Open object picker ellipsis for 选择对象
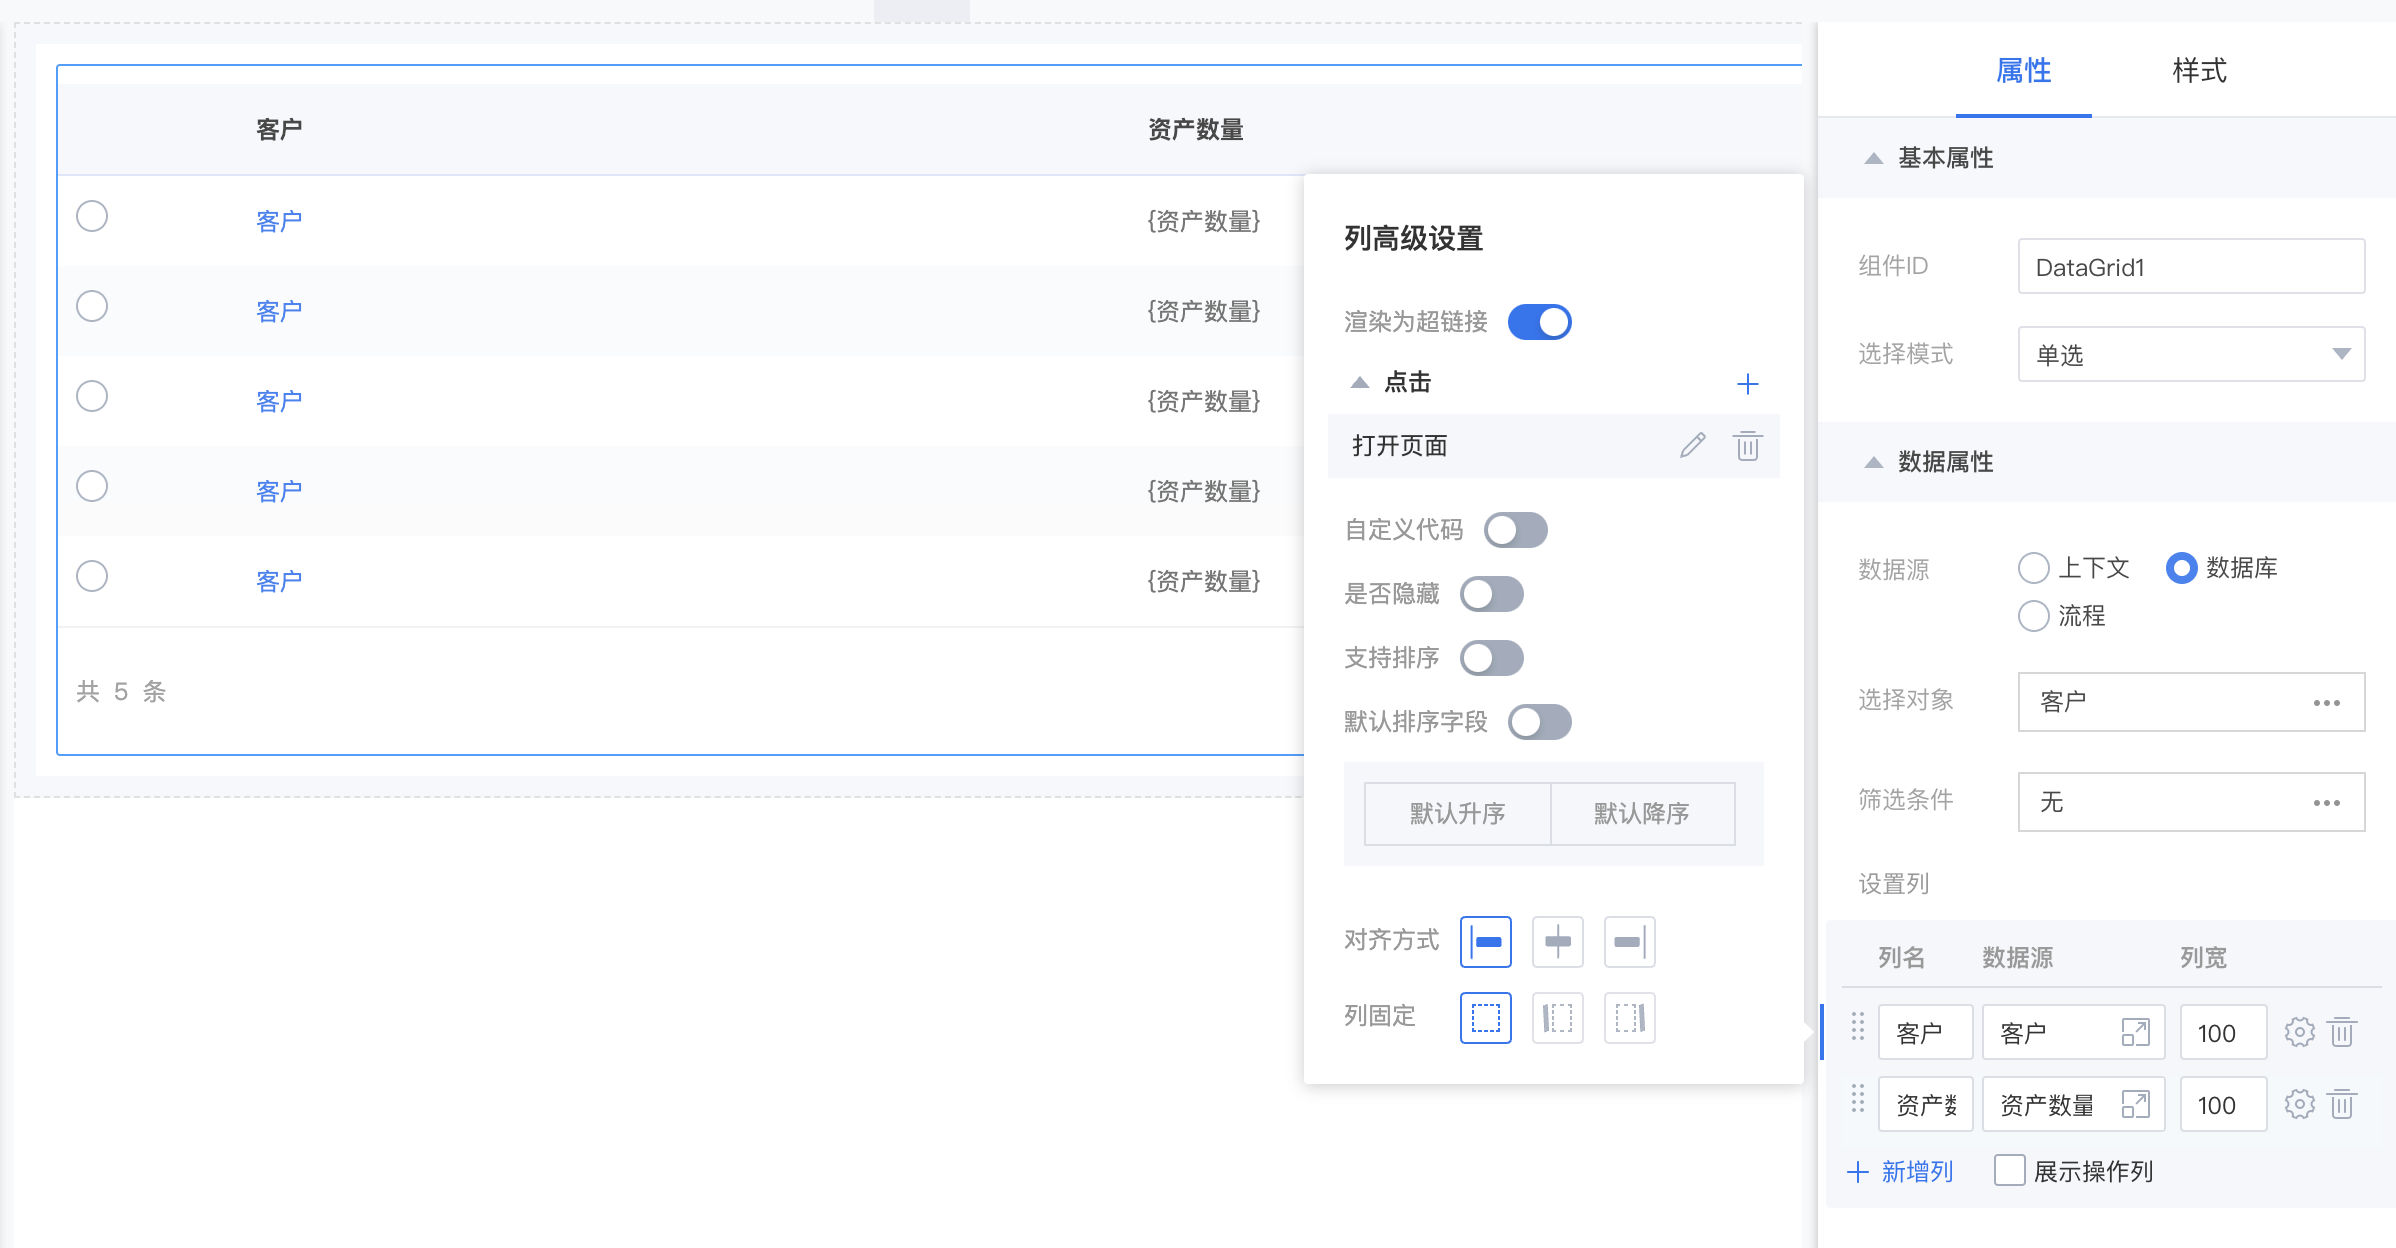Screen dimensions: 2396x1248 click(2327, 703)
